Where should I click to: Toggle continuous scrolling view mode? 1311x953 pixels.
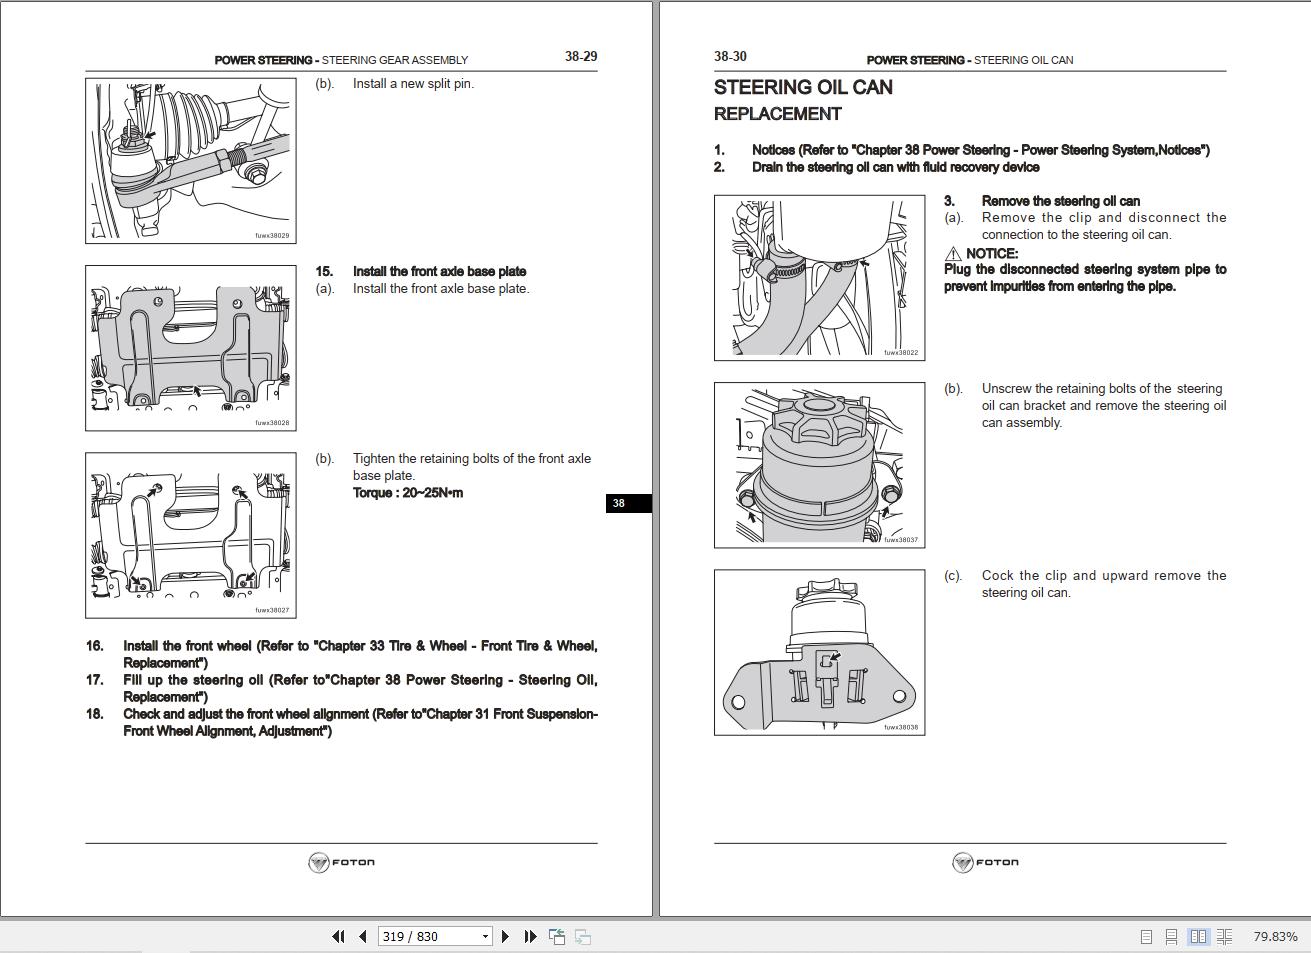pos(1171,936)
